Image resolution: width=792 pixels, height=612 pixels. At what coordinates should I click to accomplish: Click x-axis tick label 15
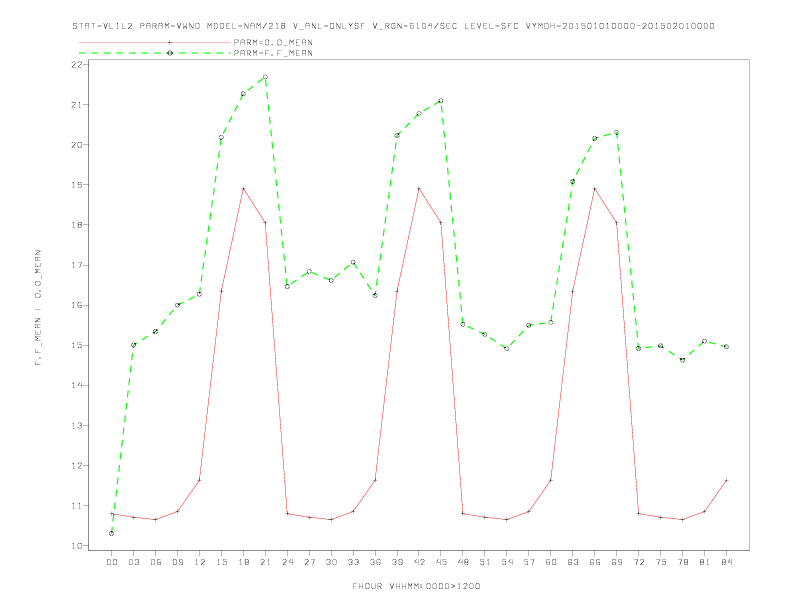click(x=221, y=562)
